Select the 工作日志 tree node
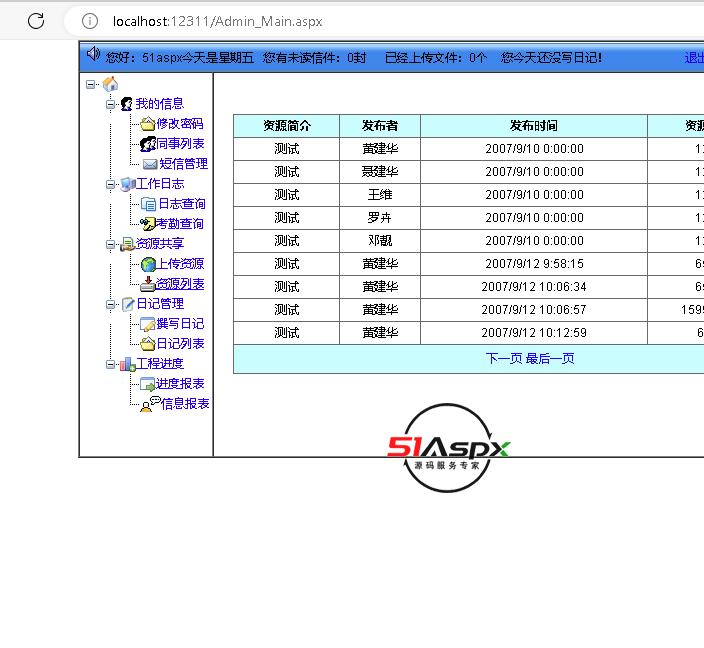The height and width of the screenshot is (648, 704). coord(160,184)
